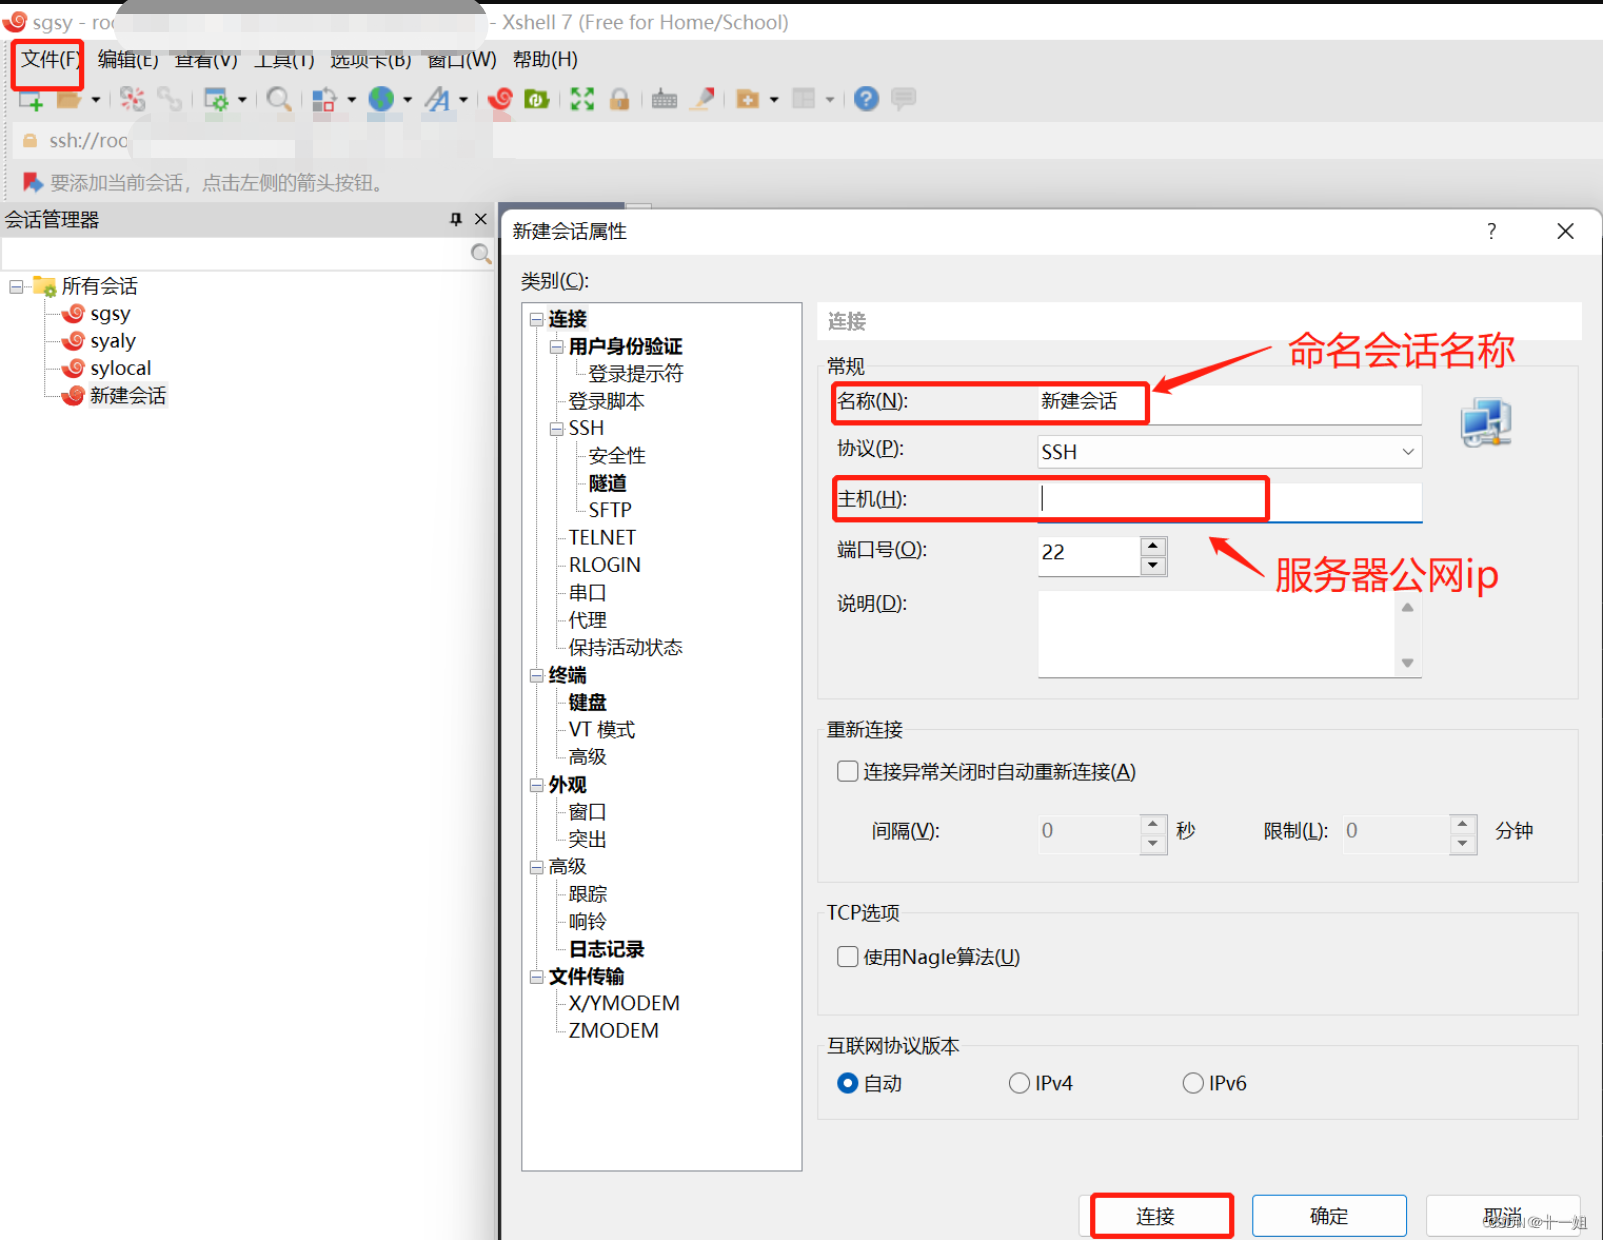Click the 确定 button

(x=1329, y=1216)
